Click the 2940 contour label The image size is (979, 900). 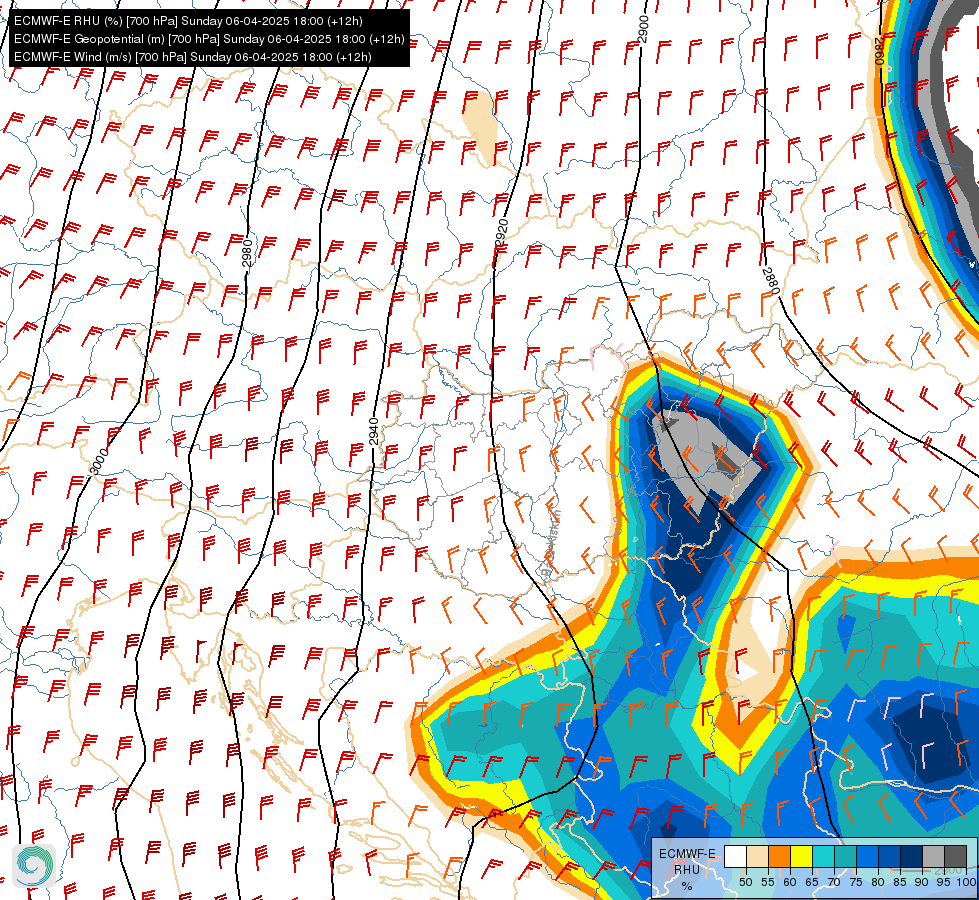click(373, 432)
